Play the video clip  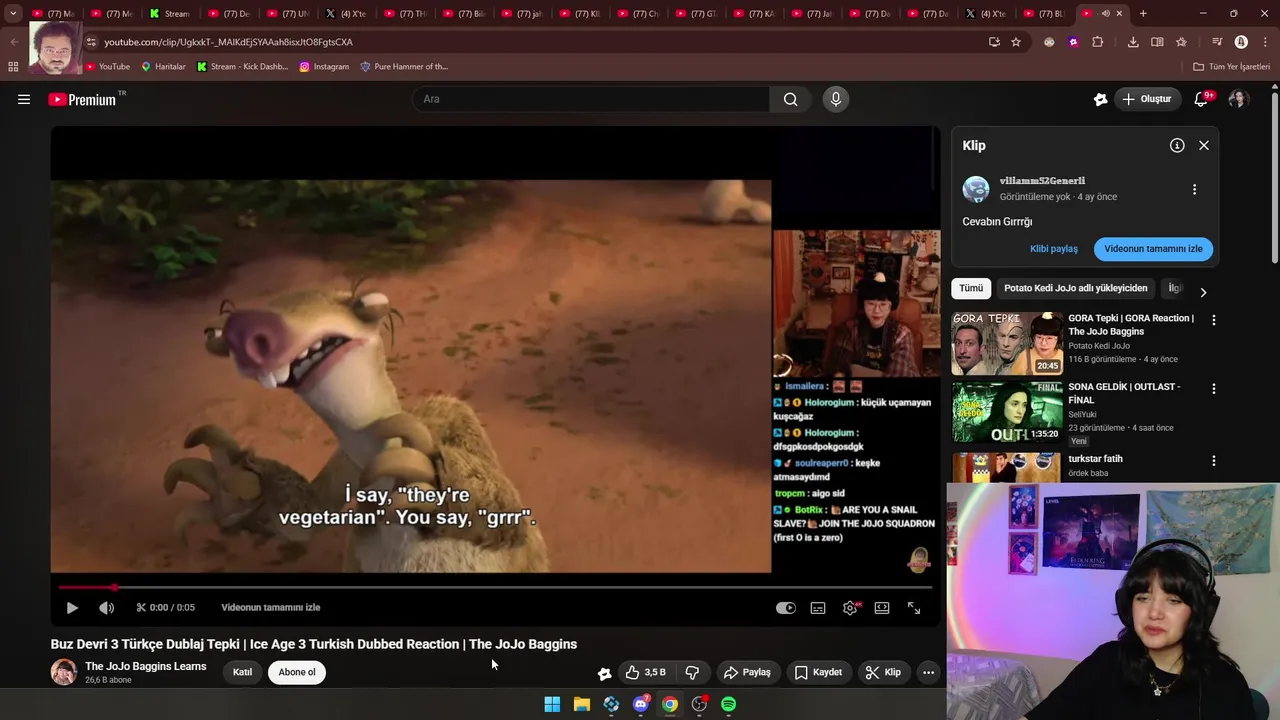[72, 607]
